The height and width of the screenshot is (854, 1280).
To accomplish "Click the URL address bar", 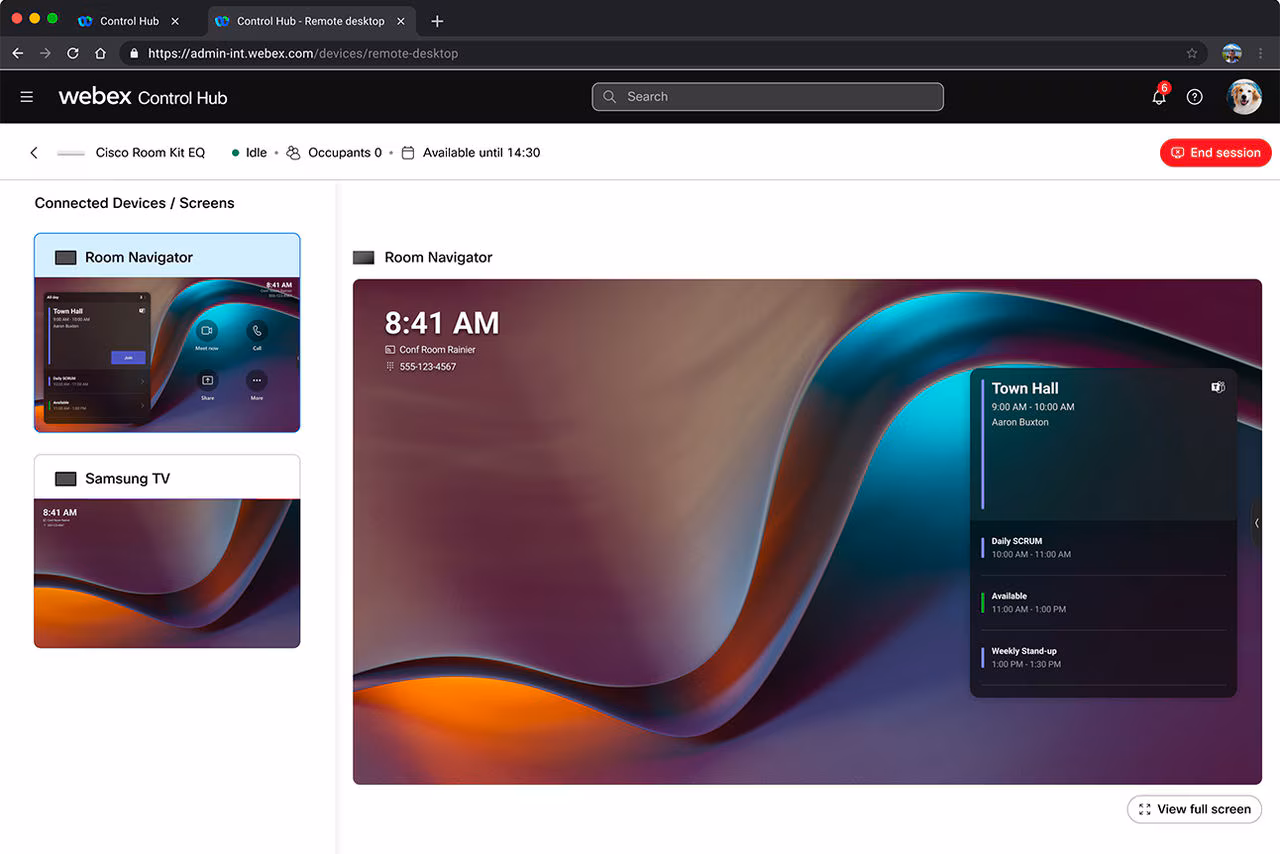I will (x=663, y=53).
